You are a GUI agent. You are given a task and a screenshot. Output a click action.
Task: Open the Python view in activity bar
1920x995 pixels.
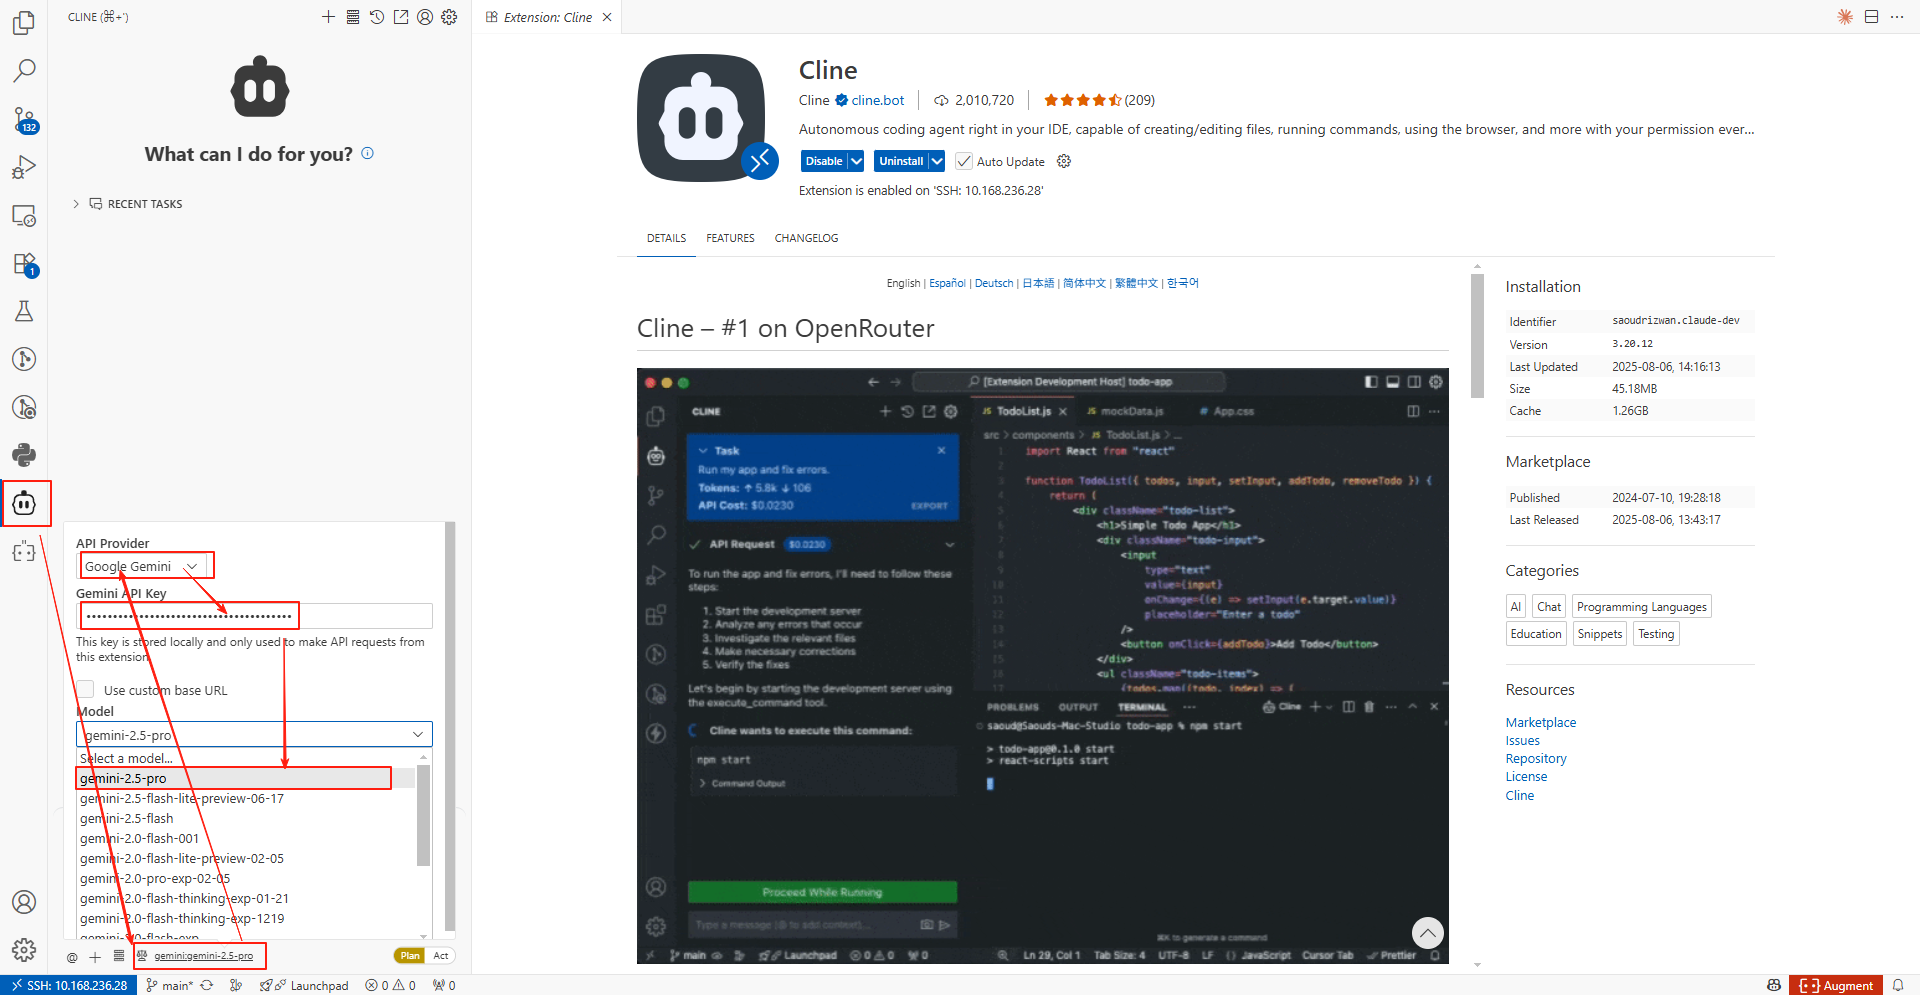click(24, 455)
